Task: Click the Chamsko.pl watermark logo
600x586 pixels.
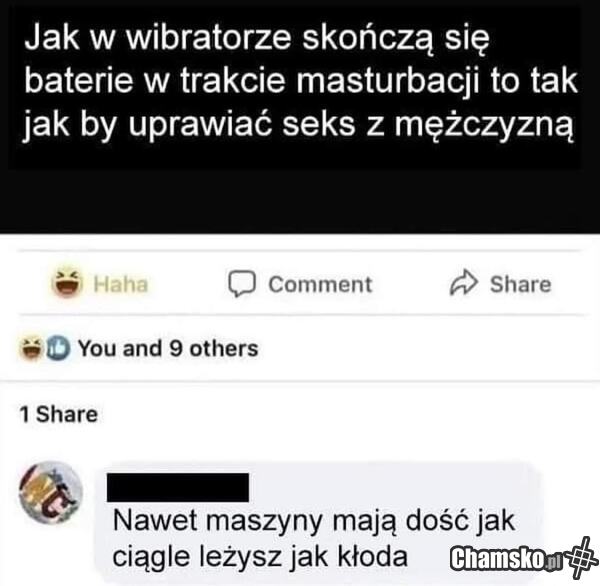Action: (506, 559)
